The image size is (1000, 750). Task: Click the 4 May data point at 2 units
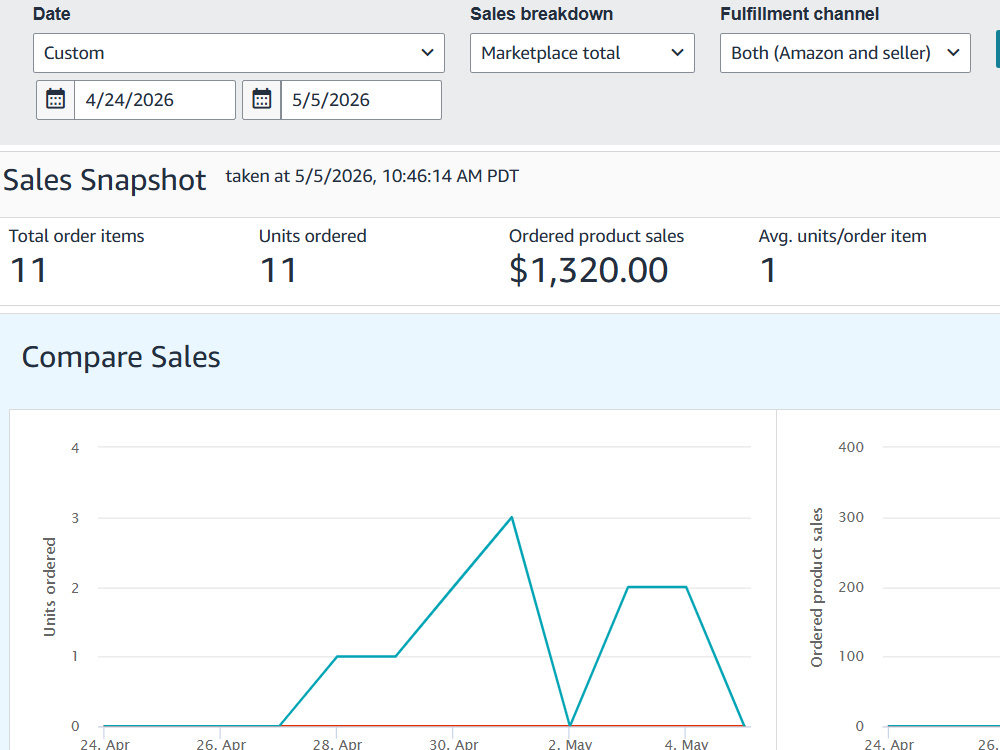click(686, 587)
